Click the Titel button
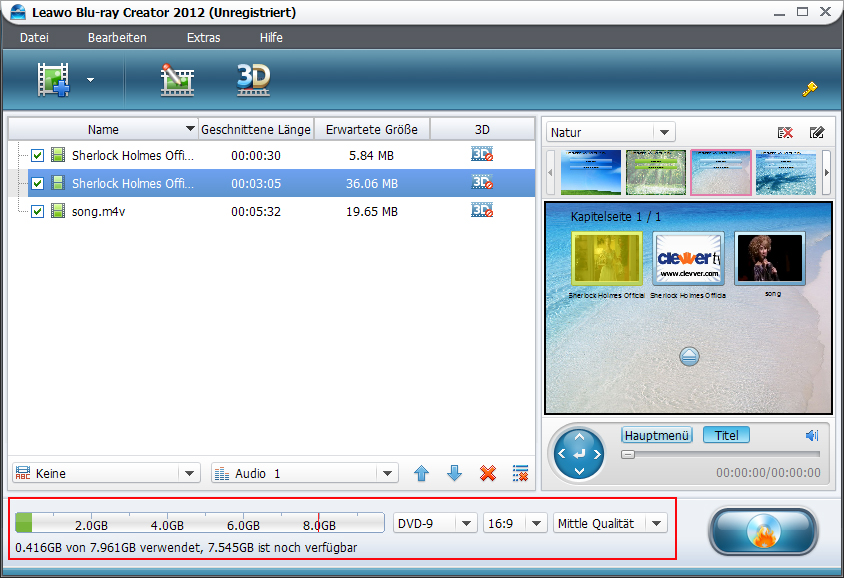 726,435
